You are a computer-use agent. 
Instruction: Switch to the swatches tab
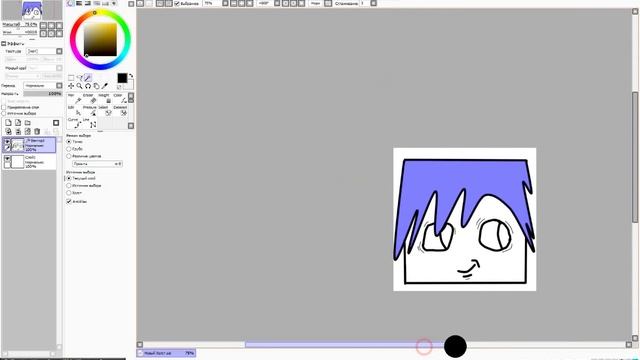105,3
